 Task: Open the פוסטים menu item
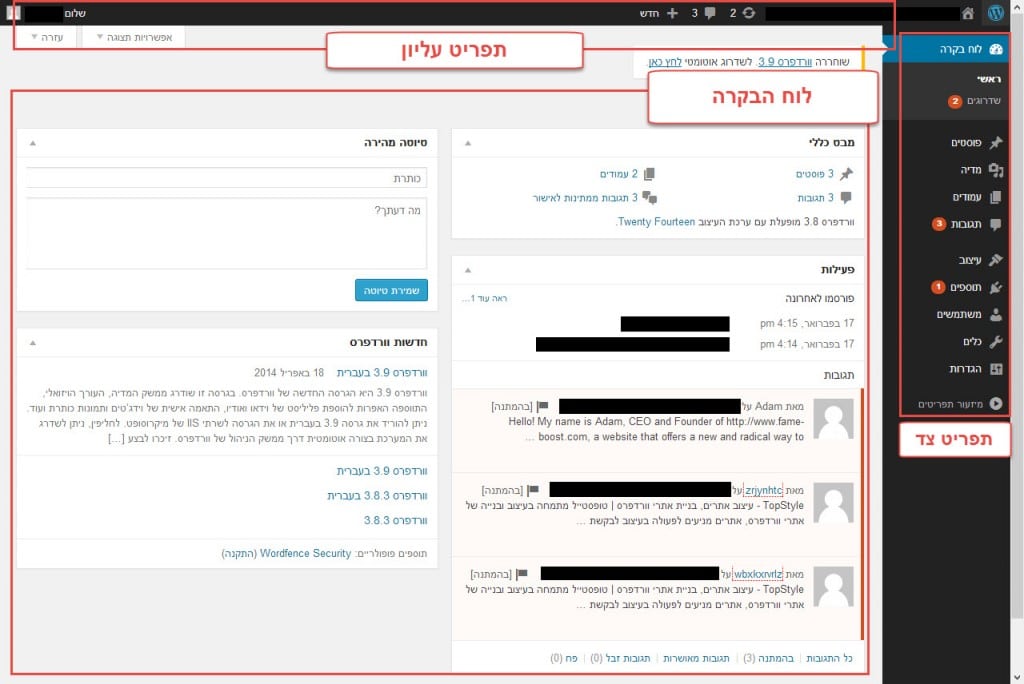(x=966, y=142)
